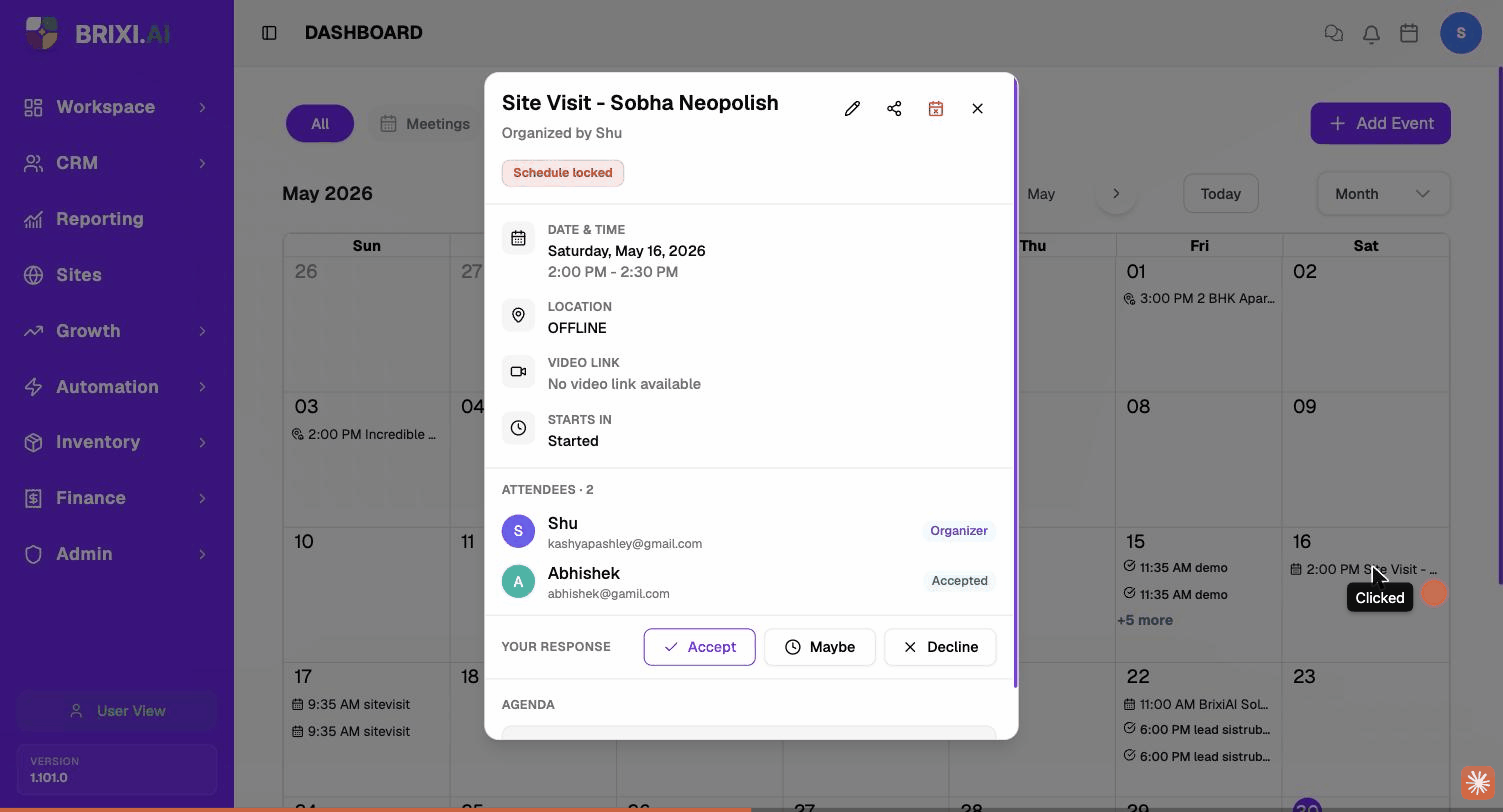Open the notifications bell
1503x812 pixels.
[1371, 33]
